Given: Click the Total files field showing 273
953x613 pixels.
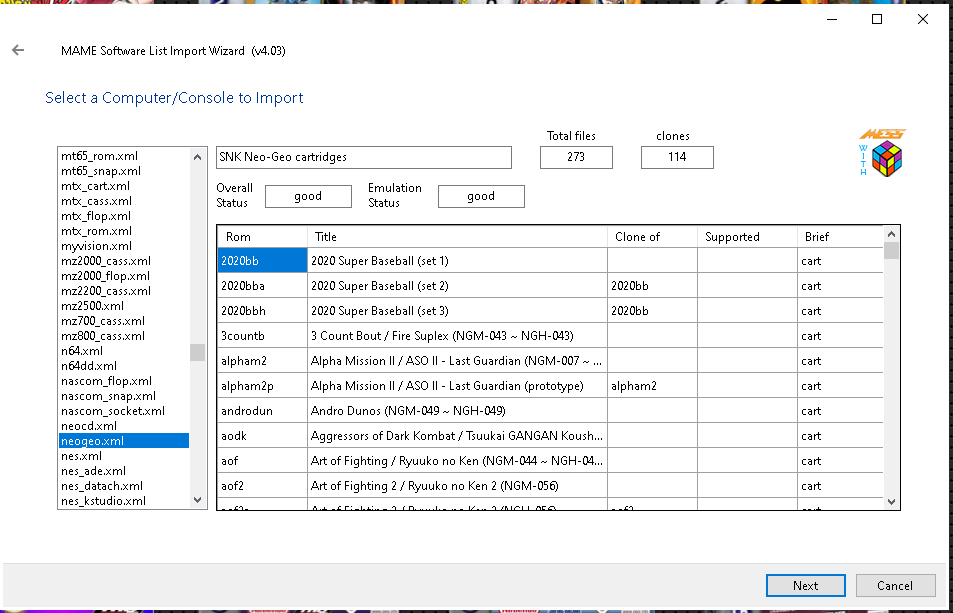Looking at the screenshot, I should tap(576, 157).
